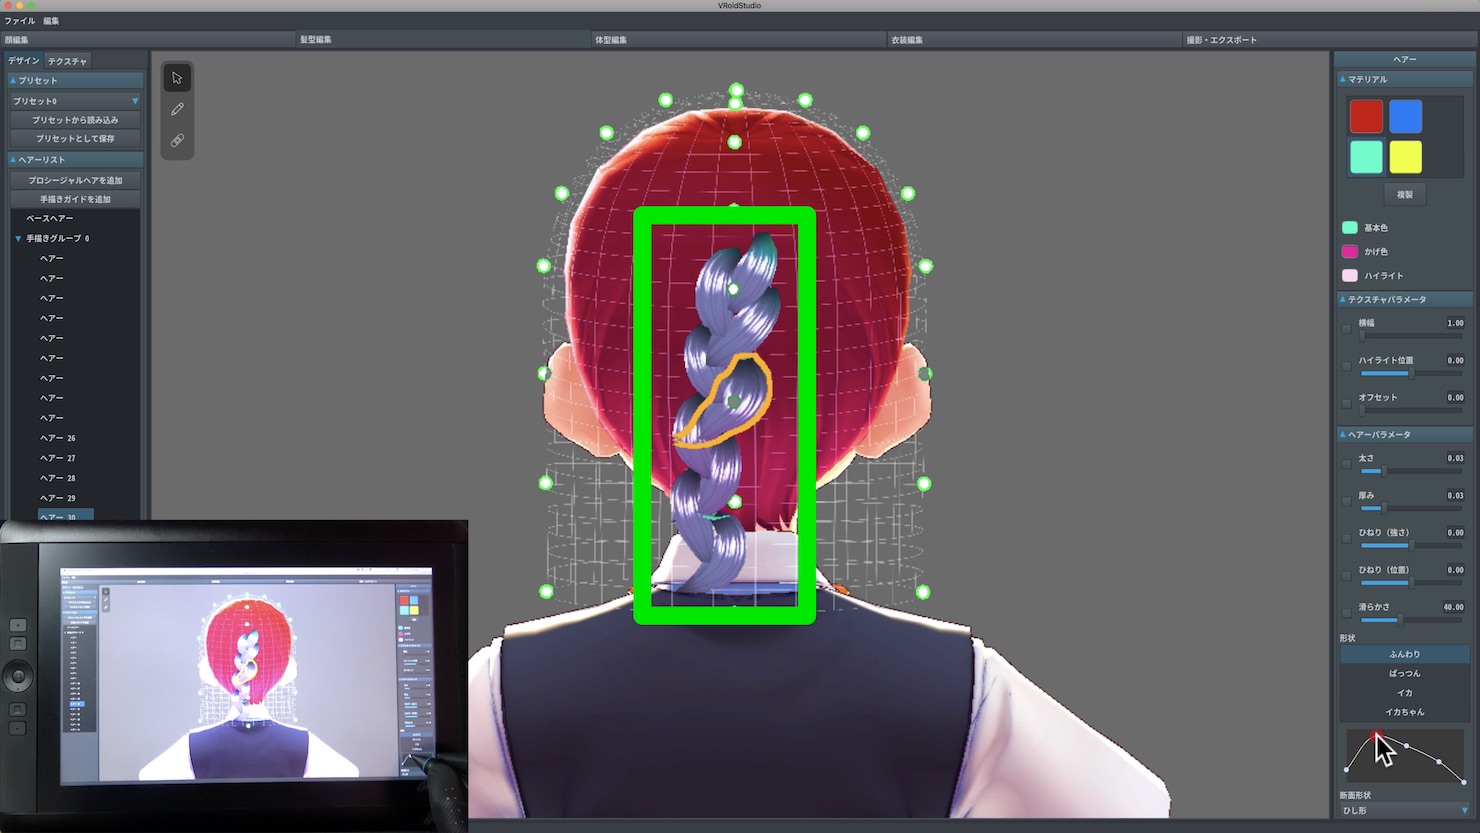The width and height of the screenshot is (1480, 833).
Task: Toggle the 厚み checkbox
Action: (1347, 501)
